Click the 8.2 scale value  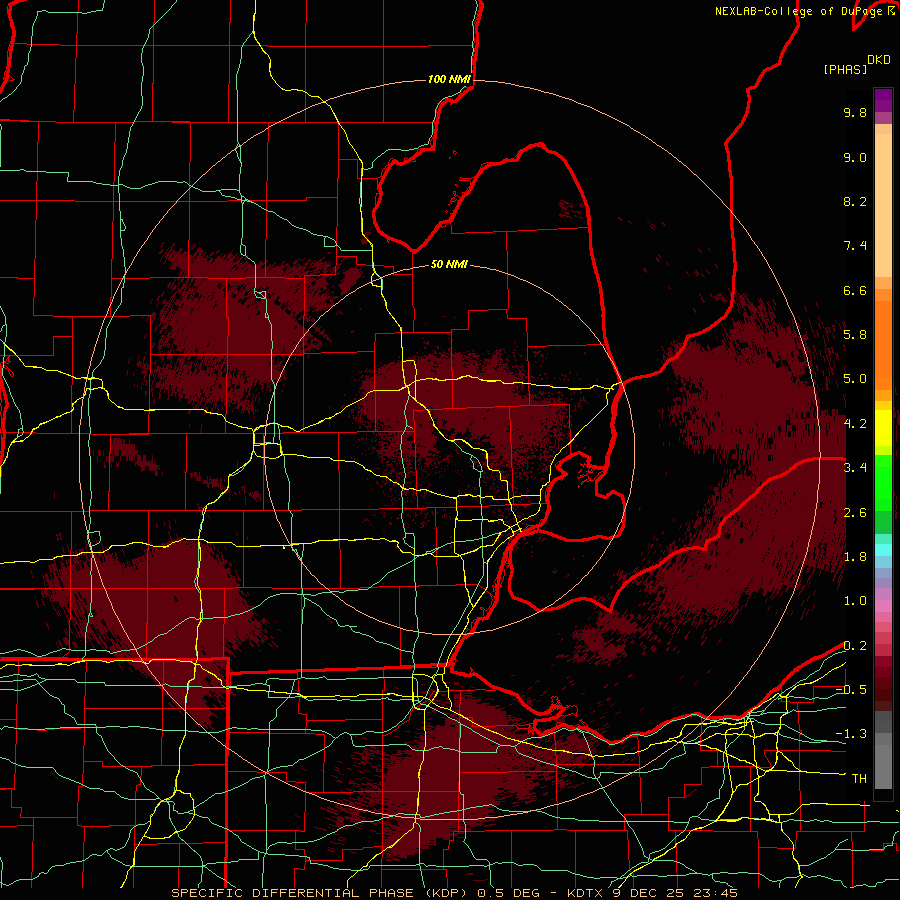(x=855, y=201)
